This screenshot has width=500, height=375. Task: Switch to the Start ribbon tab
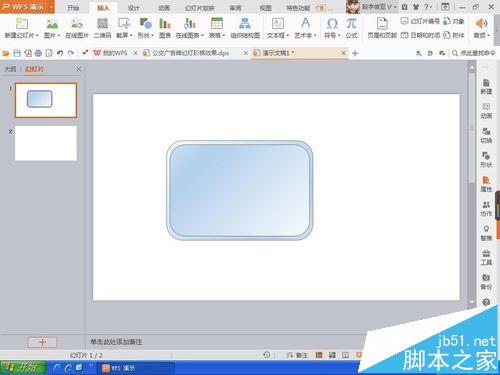(73, 7)
